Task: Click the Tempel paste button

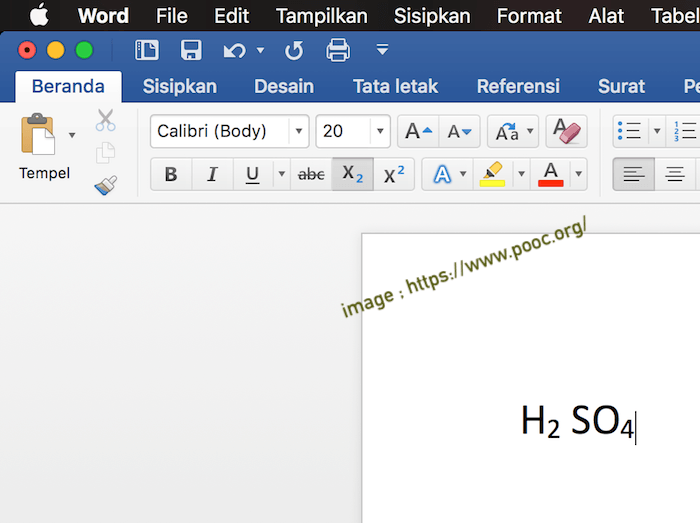Action: [x=44, y=146]
